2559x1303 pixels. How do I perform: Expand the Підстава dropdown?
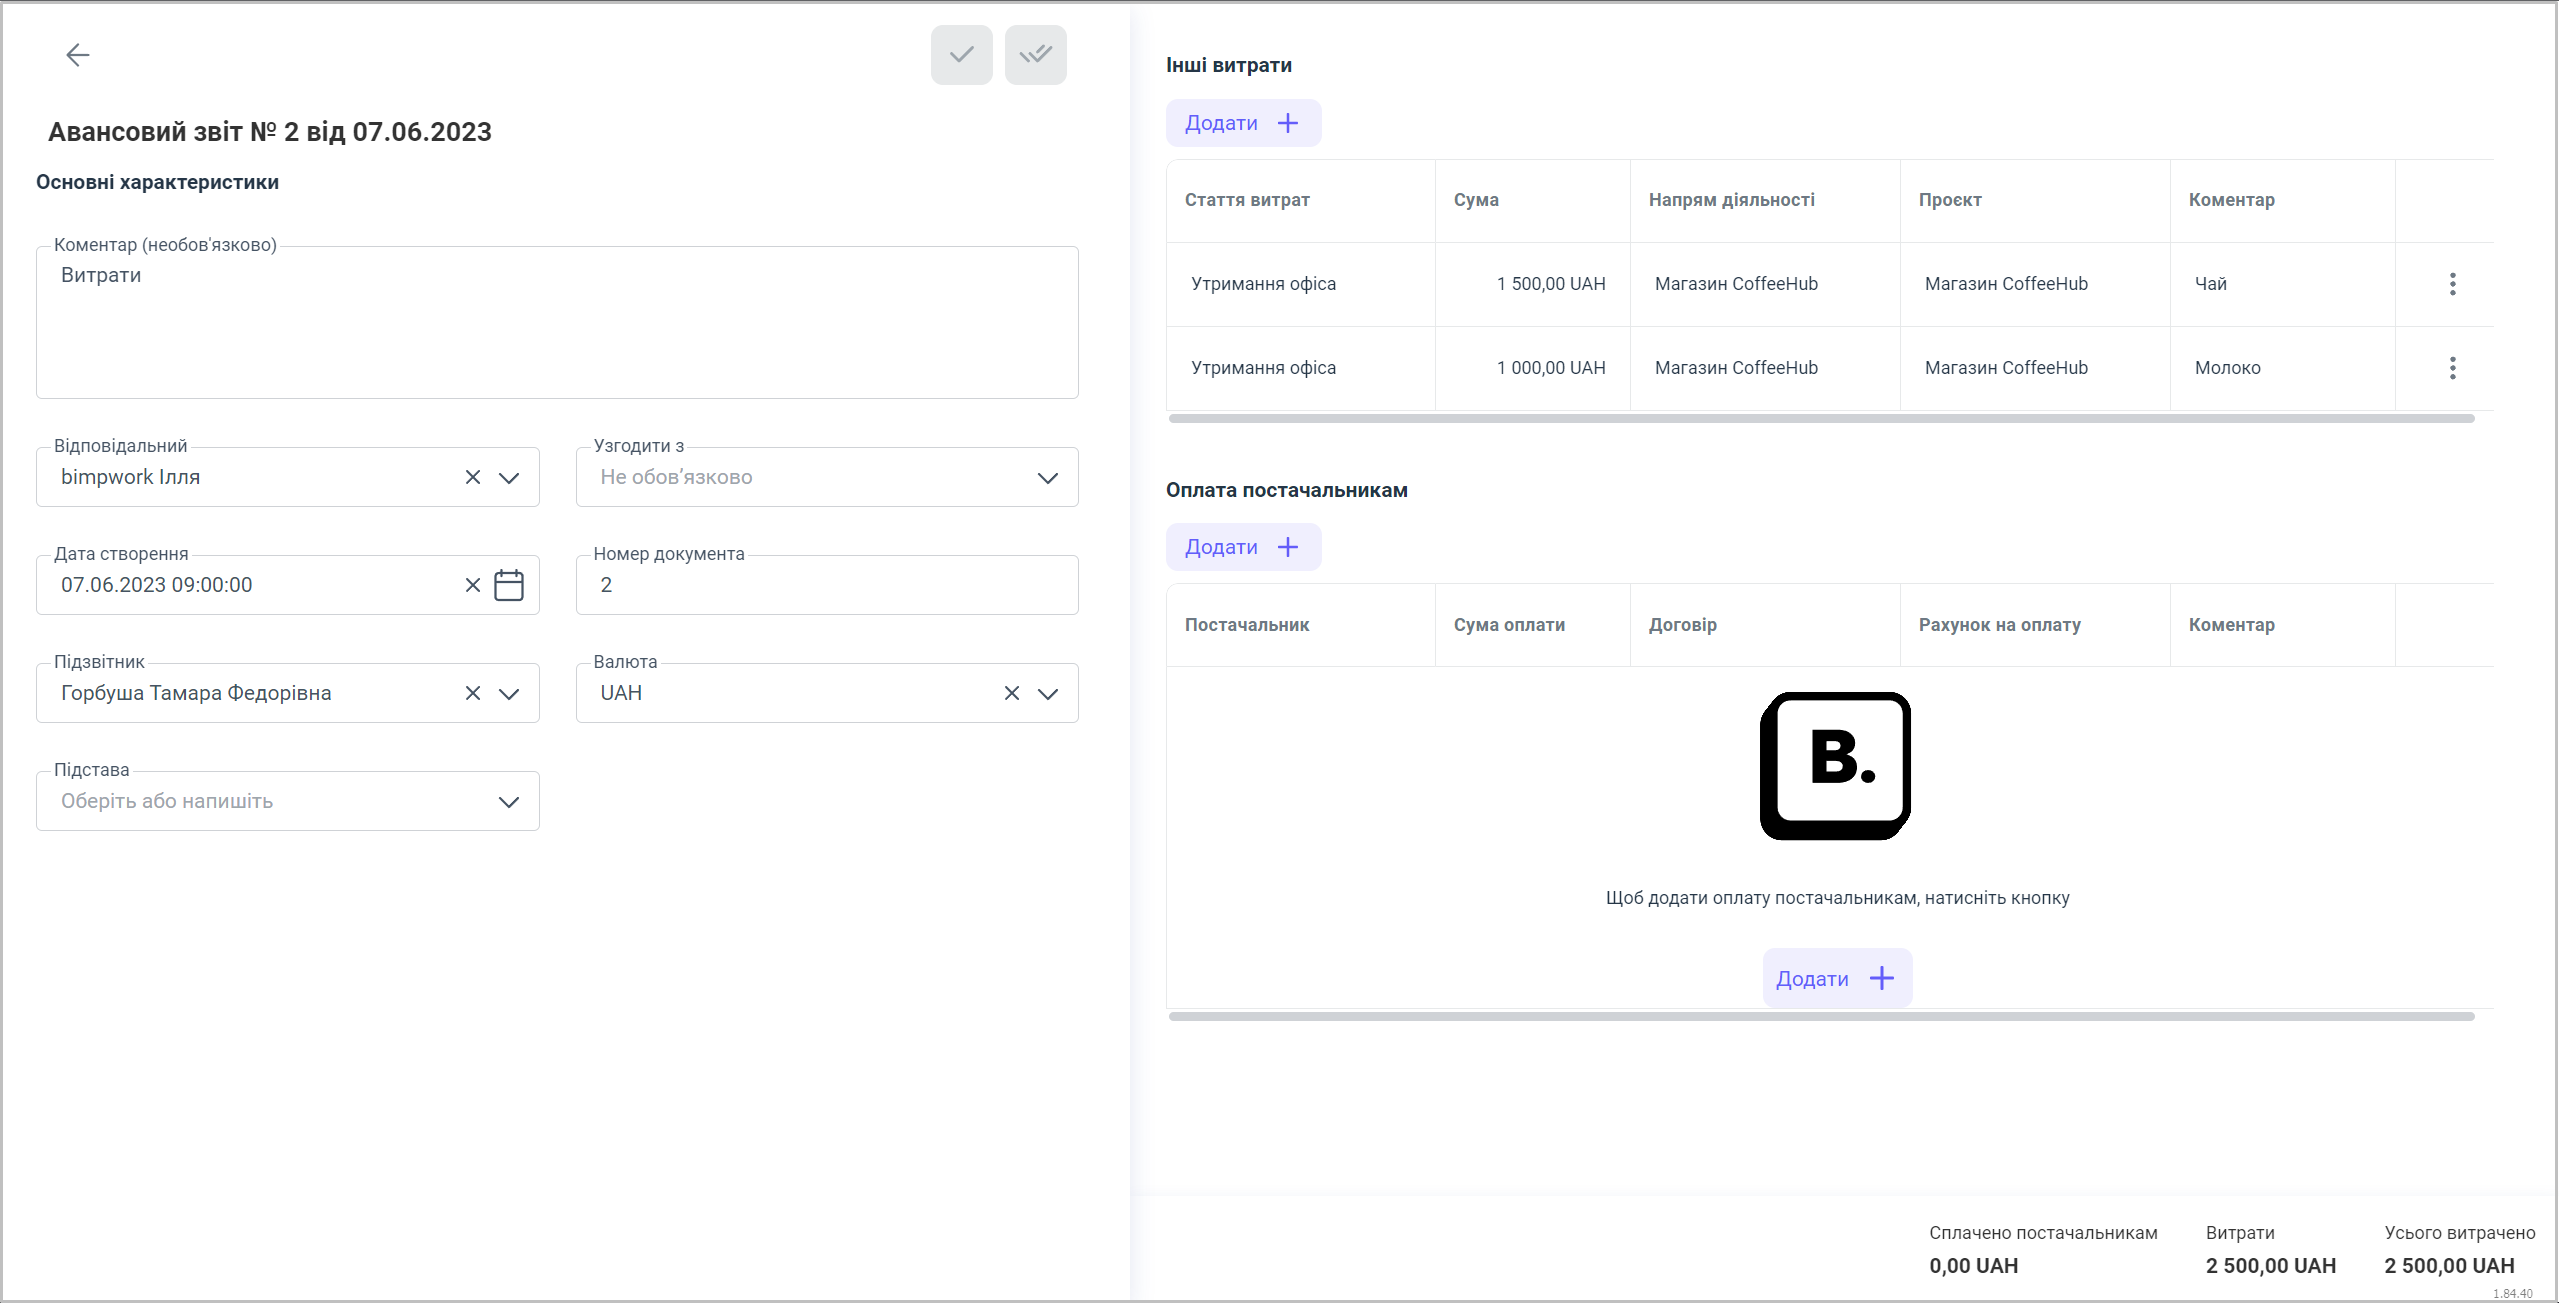tap(509, 802)
